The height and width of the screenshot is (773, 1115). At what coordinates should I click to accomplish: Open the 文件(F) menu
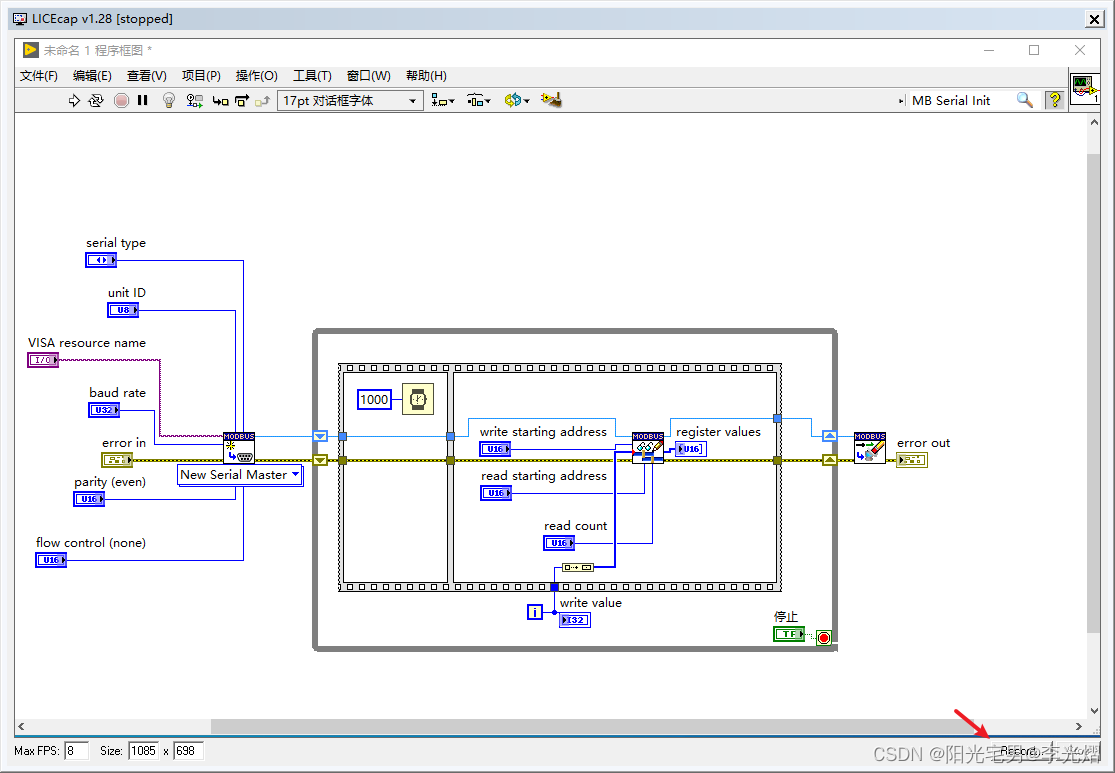pyautogui.click(x=38, y=75)
